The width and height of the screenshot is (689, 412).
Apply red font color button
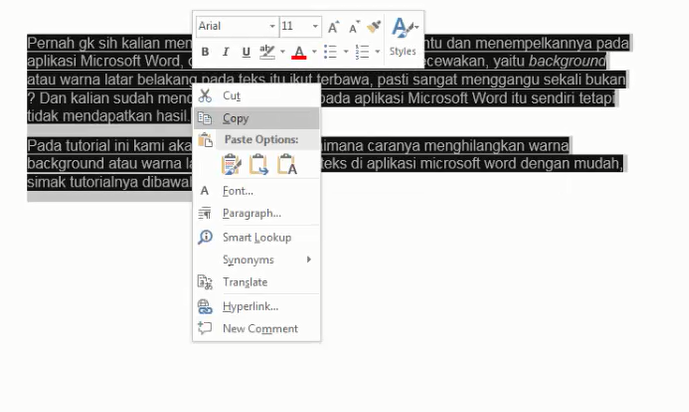299,52
